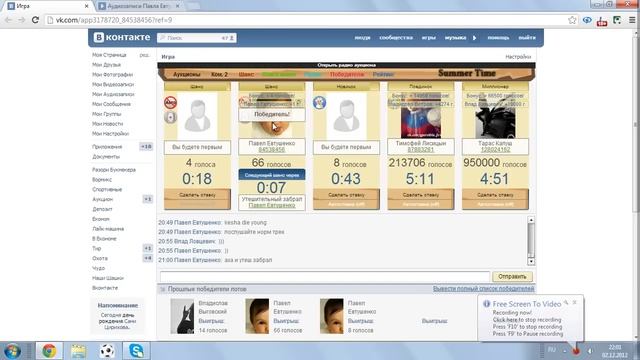Open Skype from the taskbar
Screen dimensions: 640x360
click(136, 351)
